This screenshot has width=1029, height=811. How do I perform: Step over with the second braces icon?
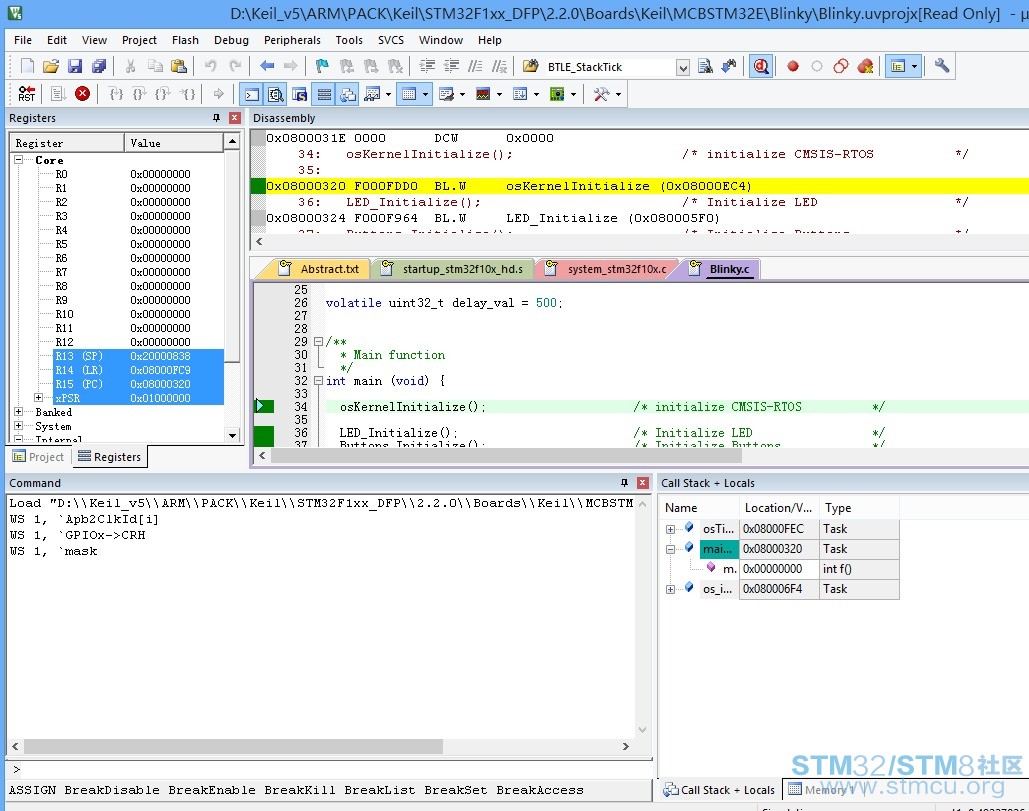(x=140, y=94)
